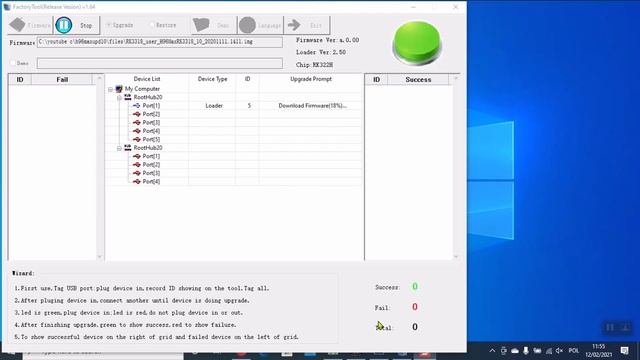The height and width of the screenshot is (360, 640).
Task: Click the Language button label
Action: pyautogui.click(x=269, y=25)
